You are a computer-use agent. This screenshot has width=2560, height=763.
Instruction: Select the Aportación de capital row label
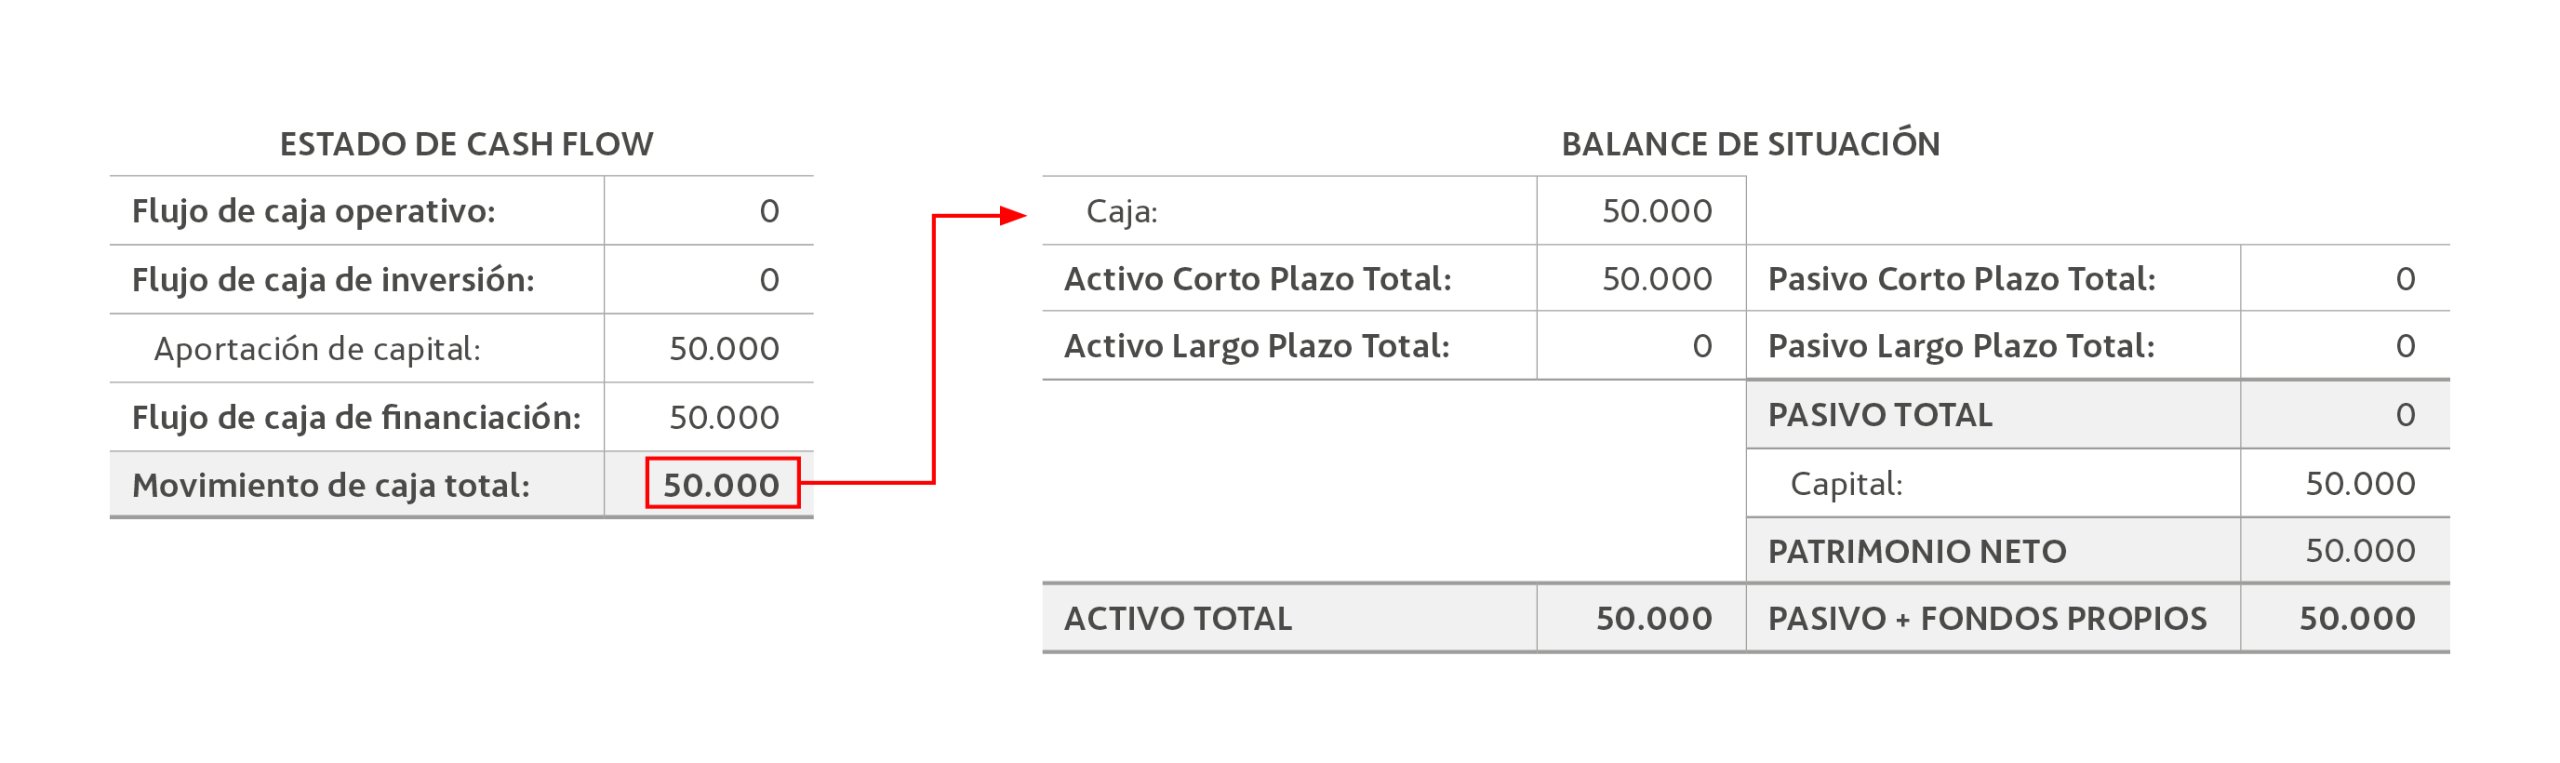[317, 349]
